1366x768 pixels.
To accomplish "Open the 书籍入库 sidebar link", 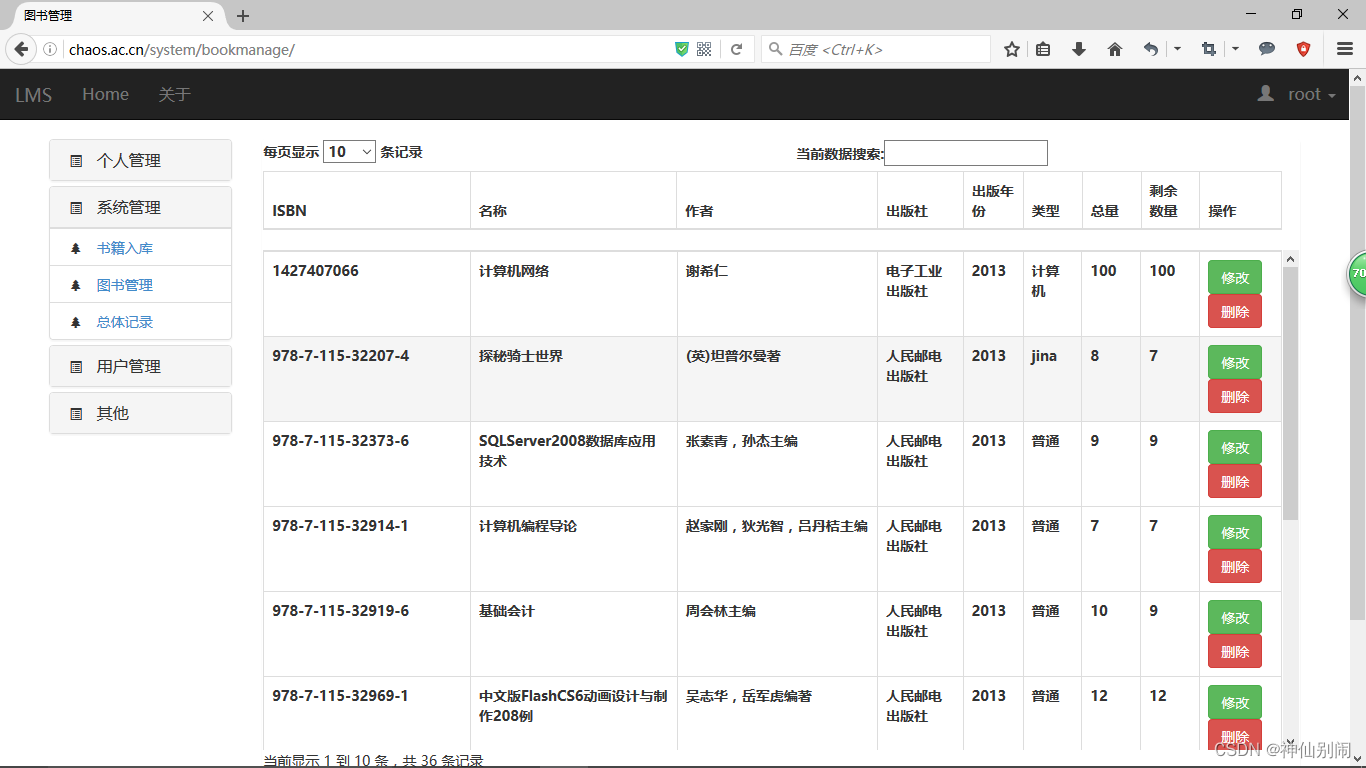I will (125, 248).
